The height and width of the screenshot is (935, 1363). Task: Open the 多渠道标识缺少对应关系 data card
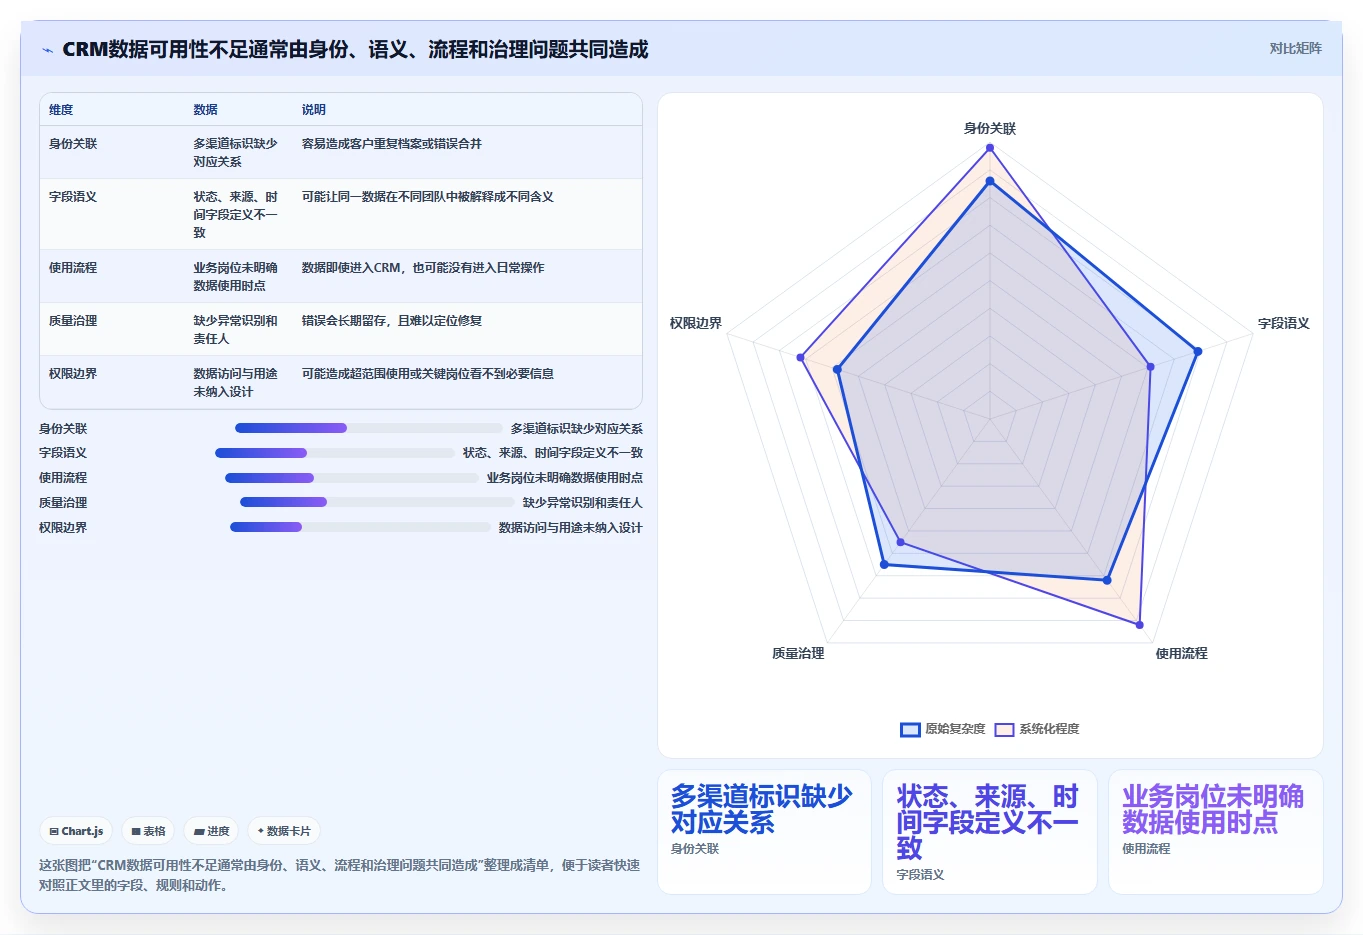[764, 832]
